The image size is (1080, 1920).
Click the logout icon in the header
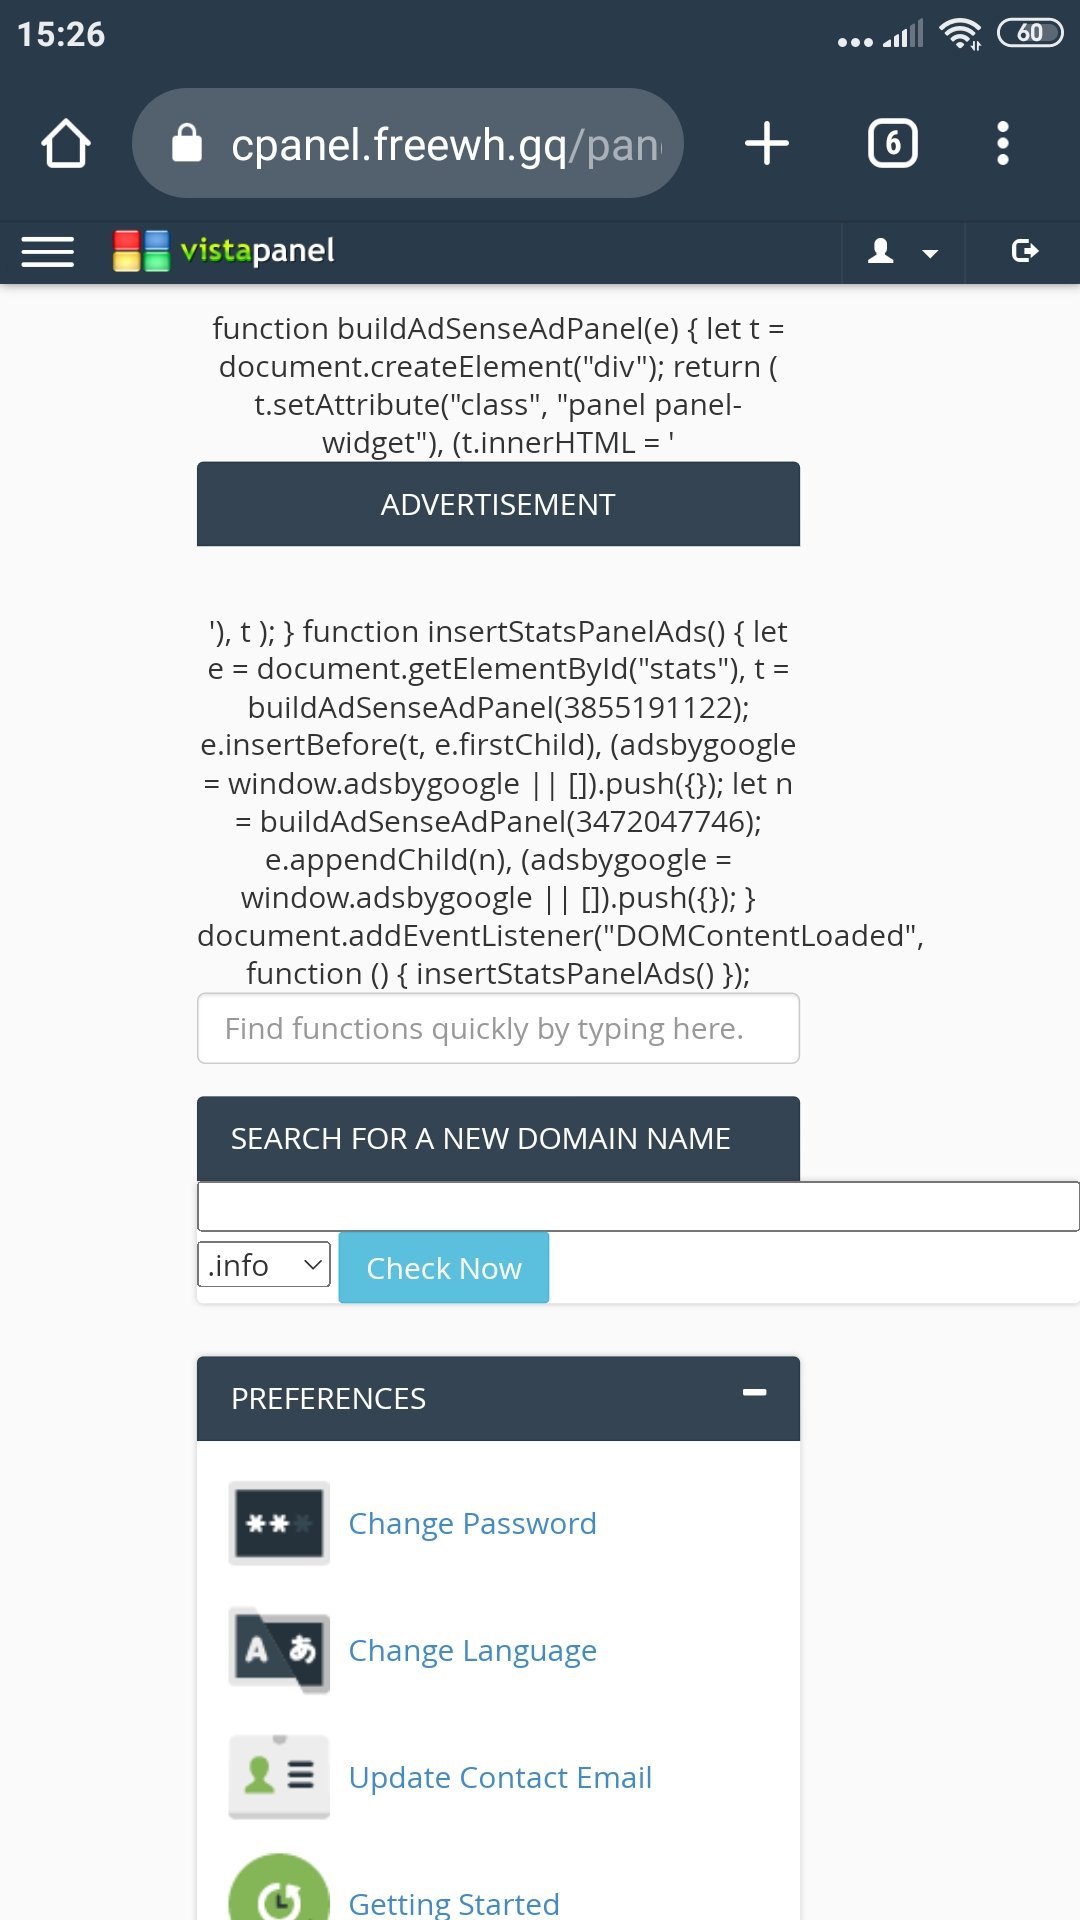tap(1024, 251)
